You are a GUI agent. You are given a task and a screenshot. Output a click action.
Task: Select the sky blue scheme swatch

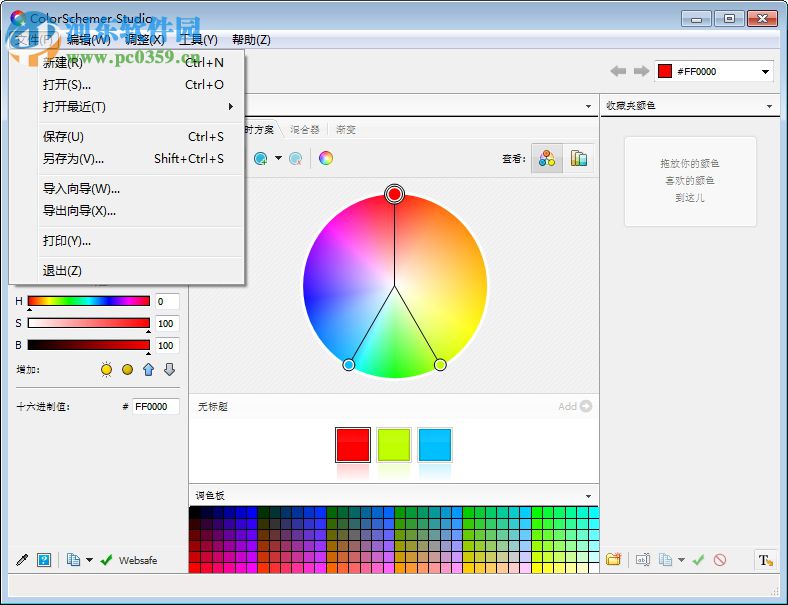click(x=435, y=445)
